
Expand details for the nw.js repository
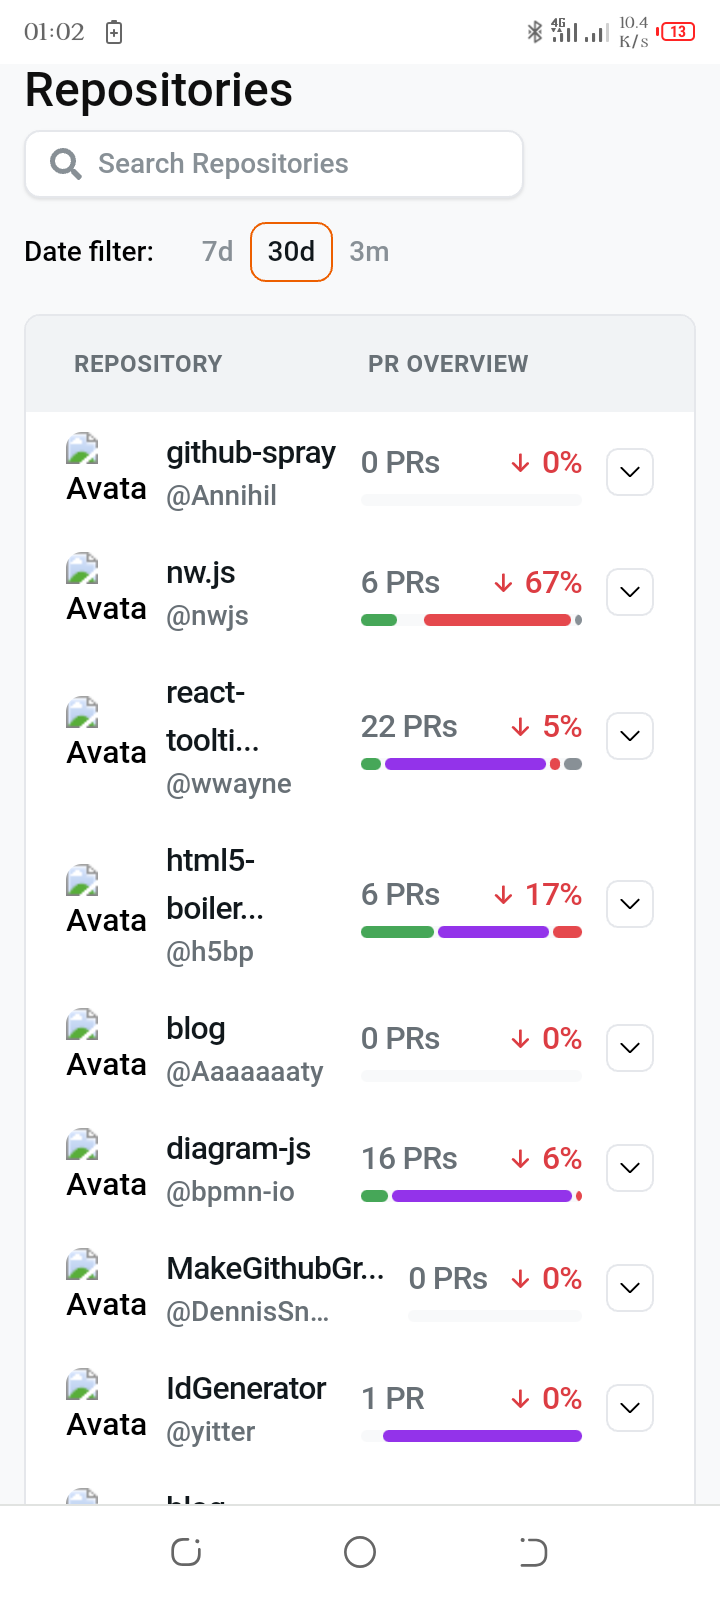tap(629, 591)
